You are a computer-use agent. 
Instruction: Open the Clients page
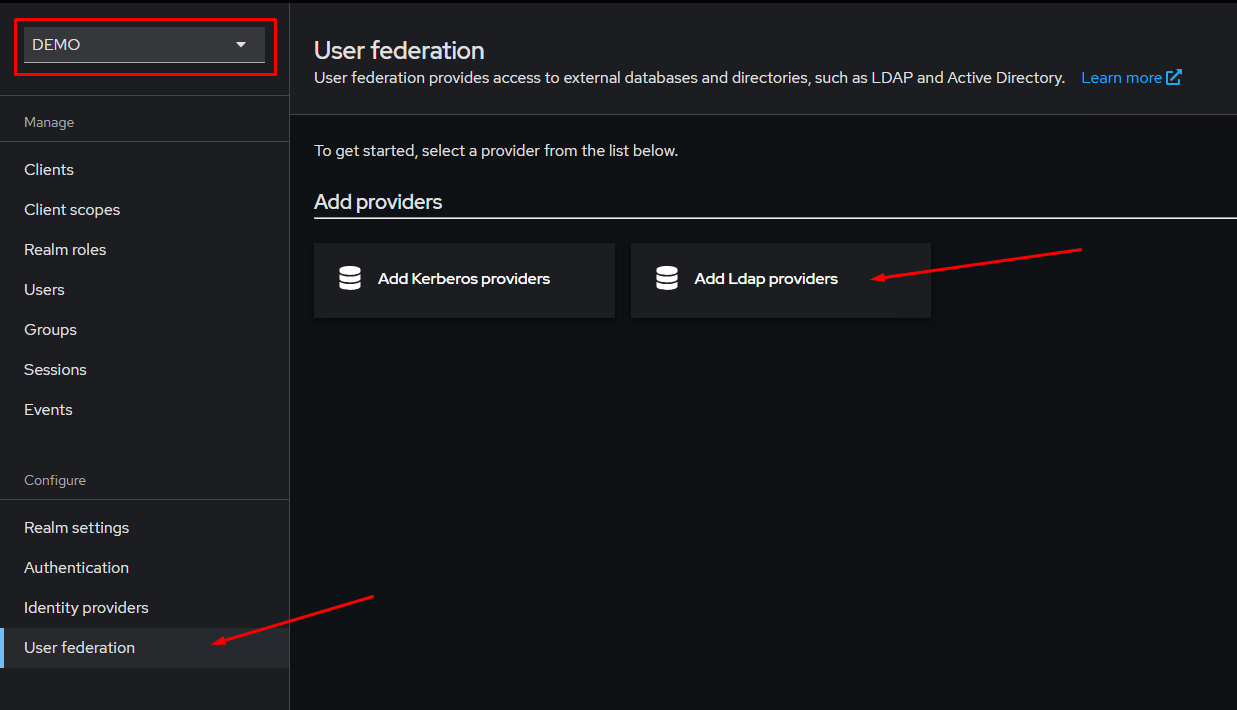point(49,170)
